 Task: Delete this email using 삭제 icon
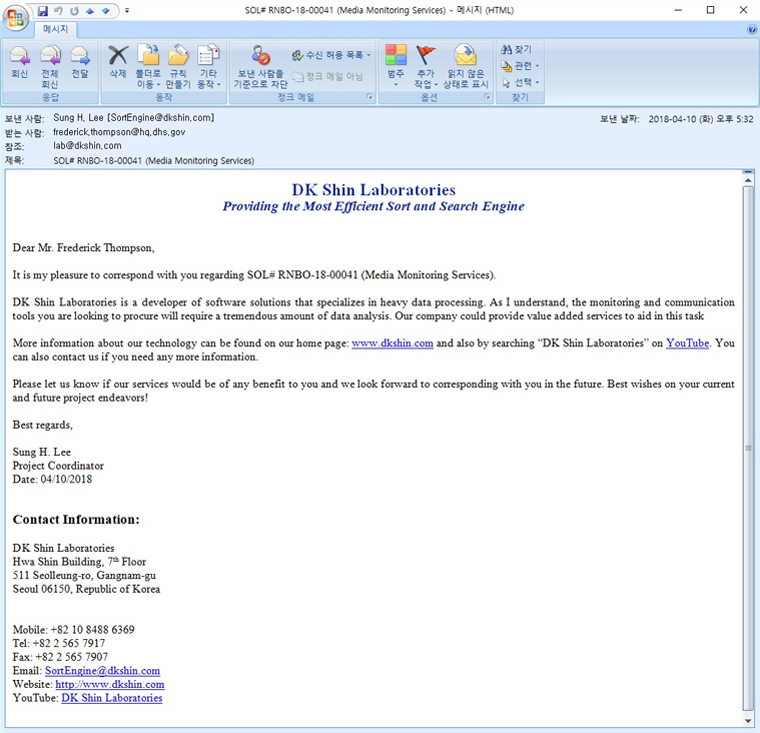pyautogui.click(x=118, y=62)
